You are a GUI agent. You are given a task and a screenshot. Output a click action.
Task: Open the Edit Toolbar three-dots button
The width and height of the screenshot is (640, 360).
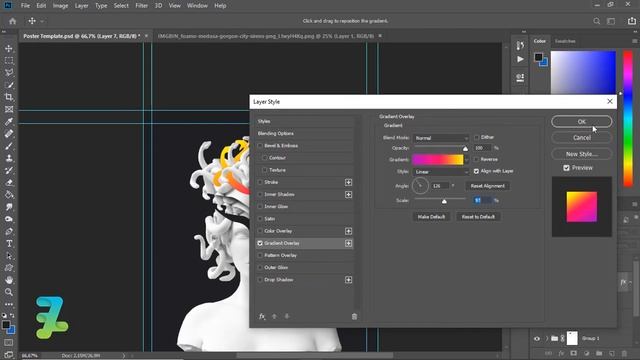pos(9,304)
